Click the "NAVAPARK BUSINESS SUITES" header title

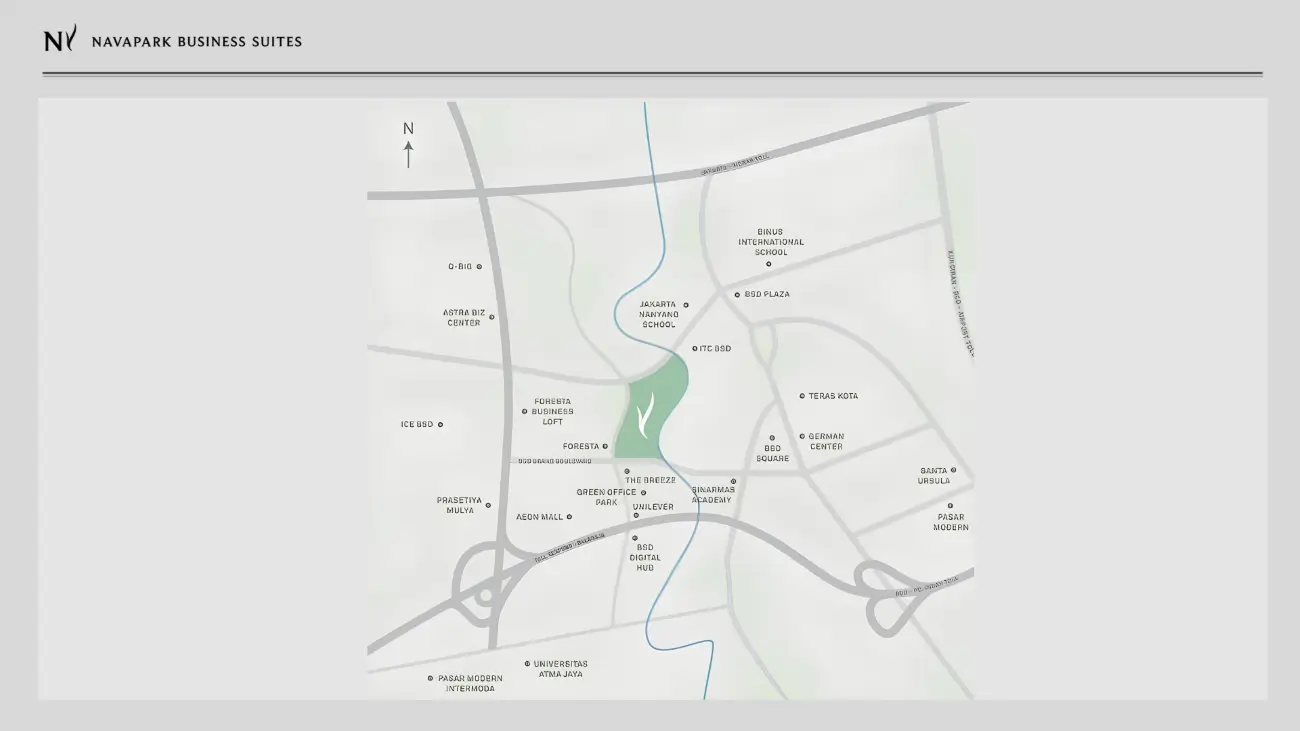196,42
